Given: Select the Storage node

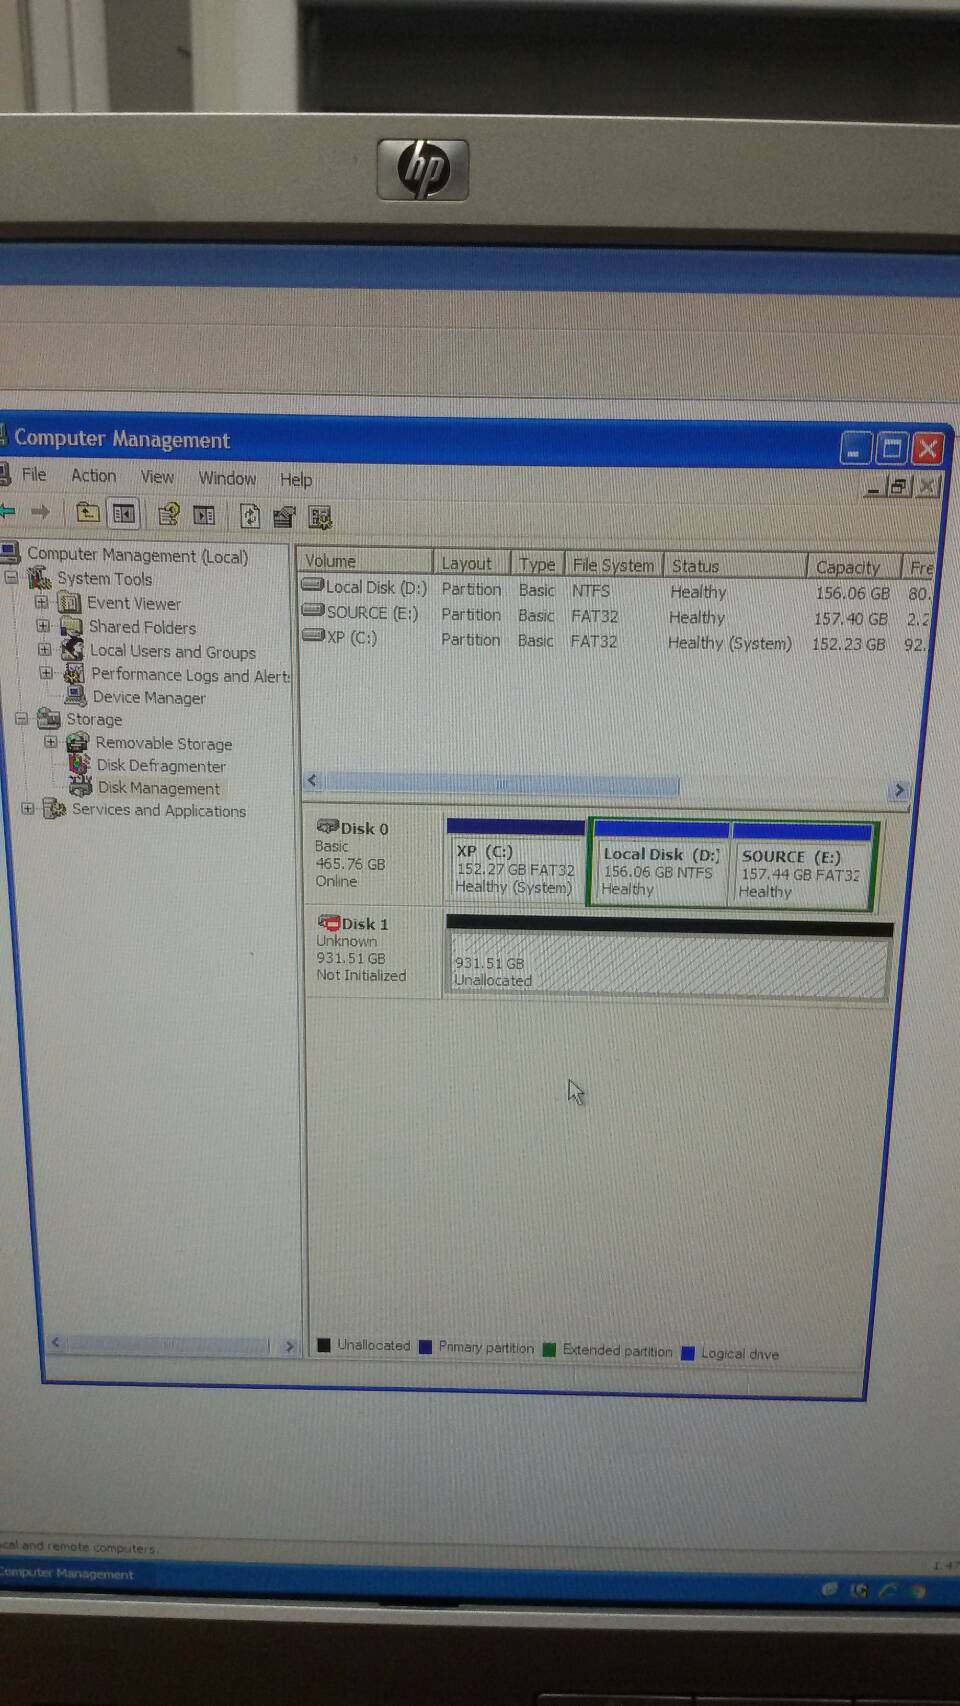Looking at the screenshot, I should click(94, 719).
